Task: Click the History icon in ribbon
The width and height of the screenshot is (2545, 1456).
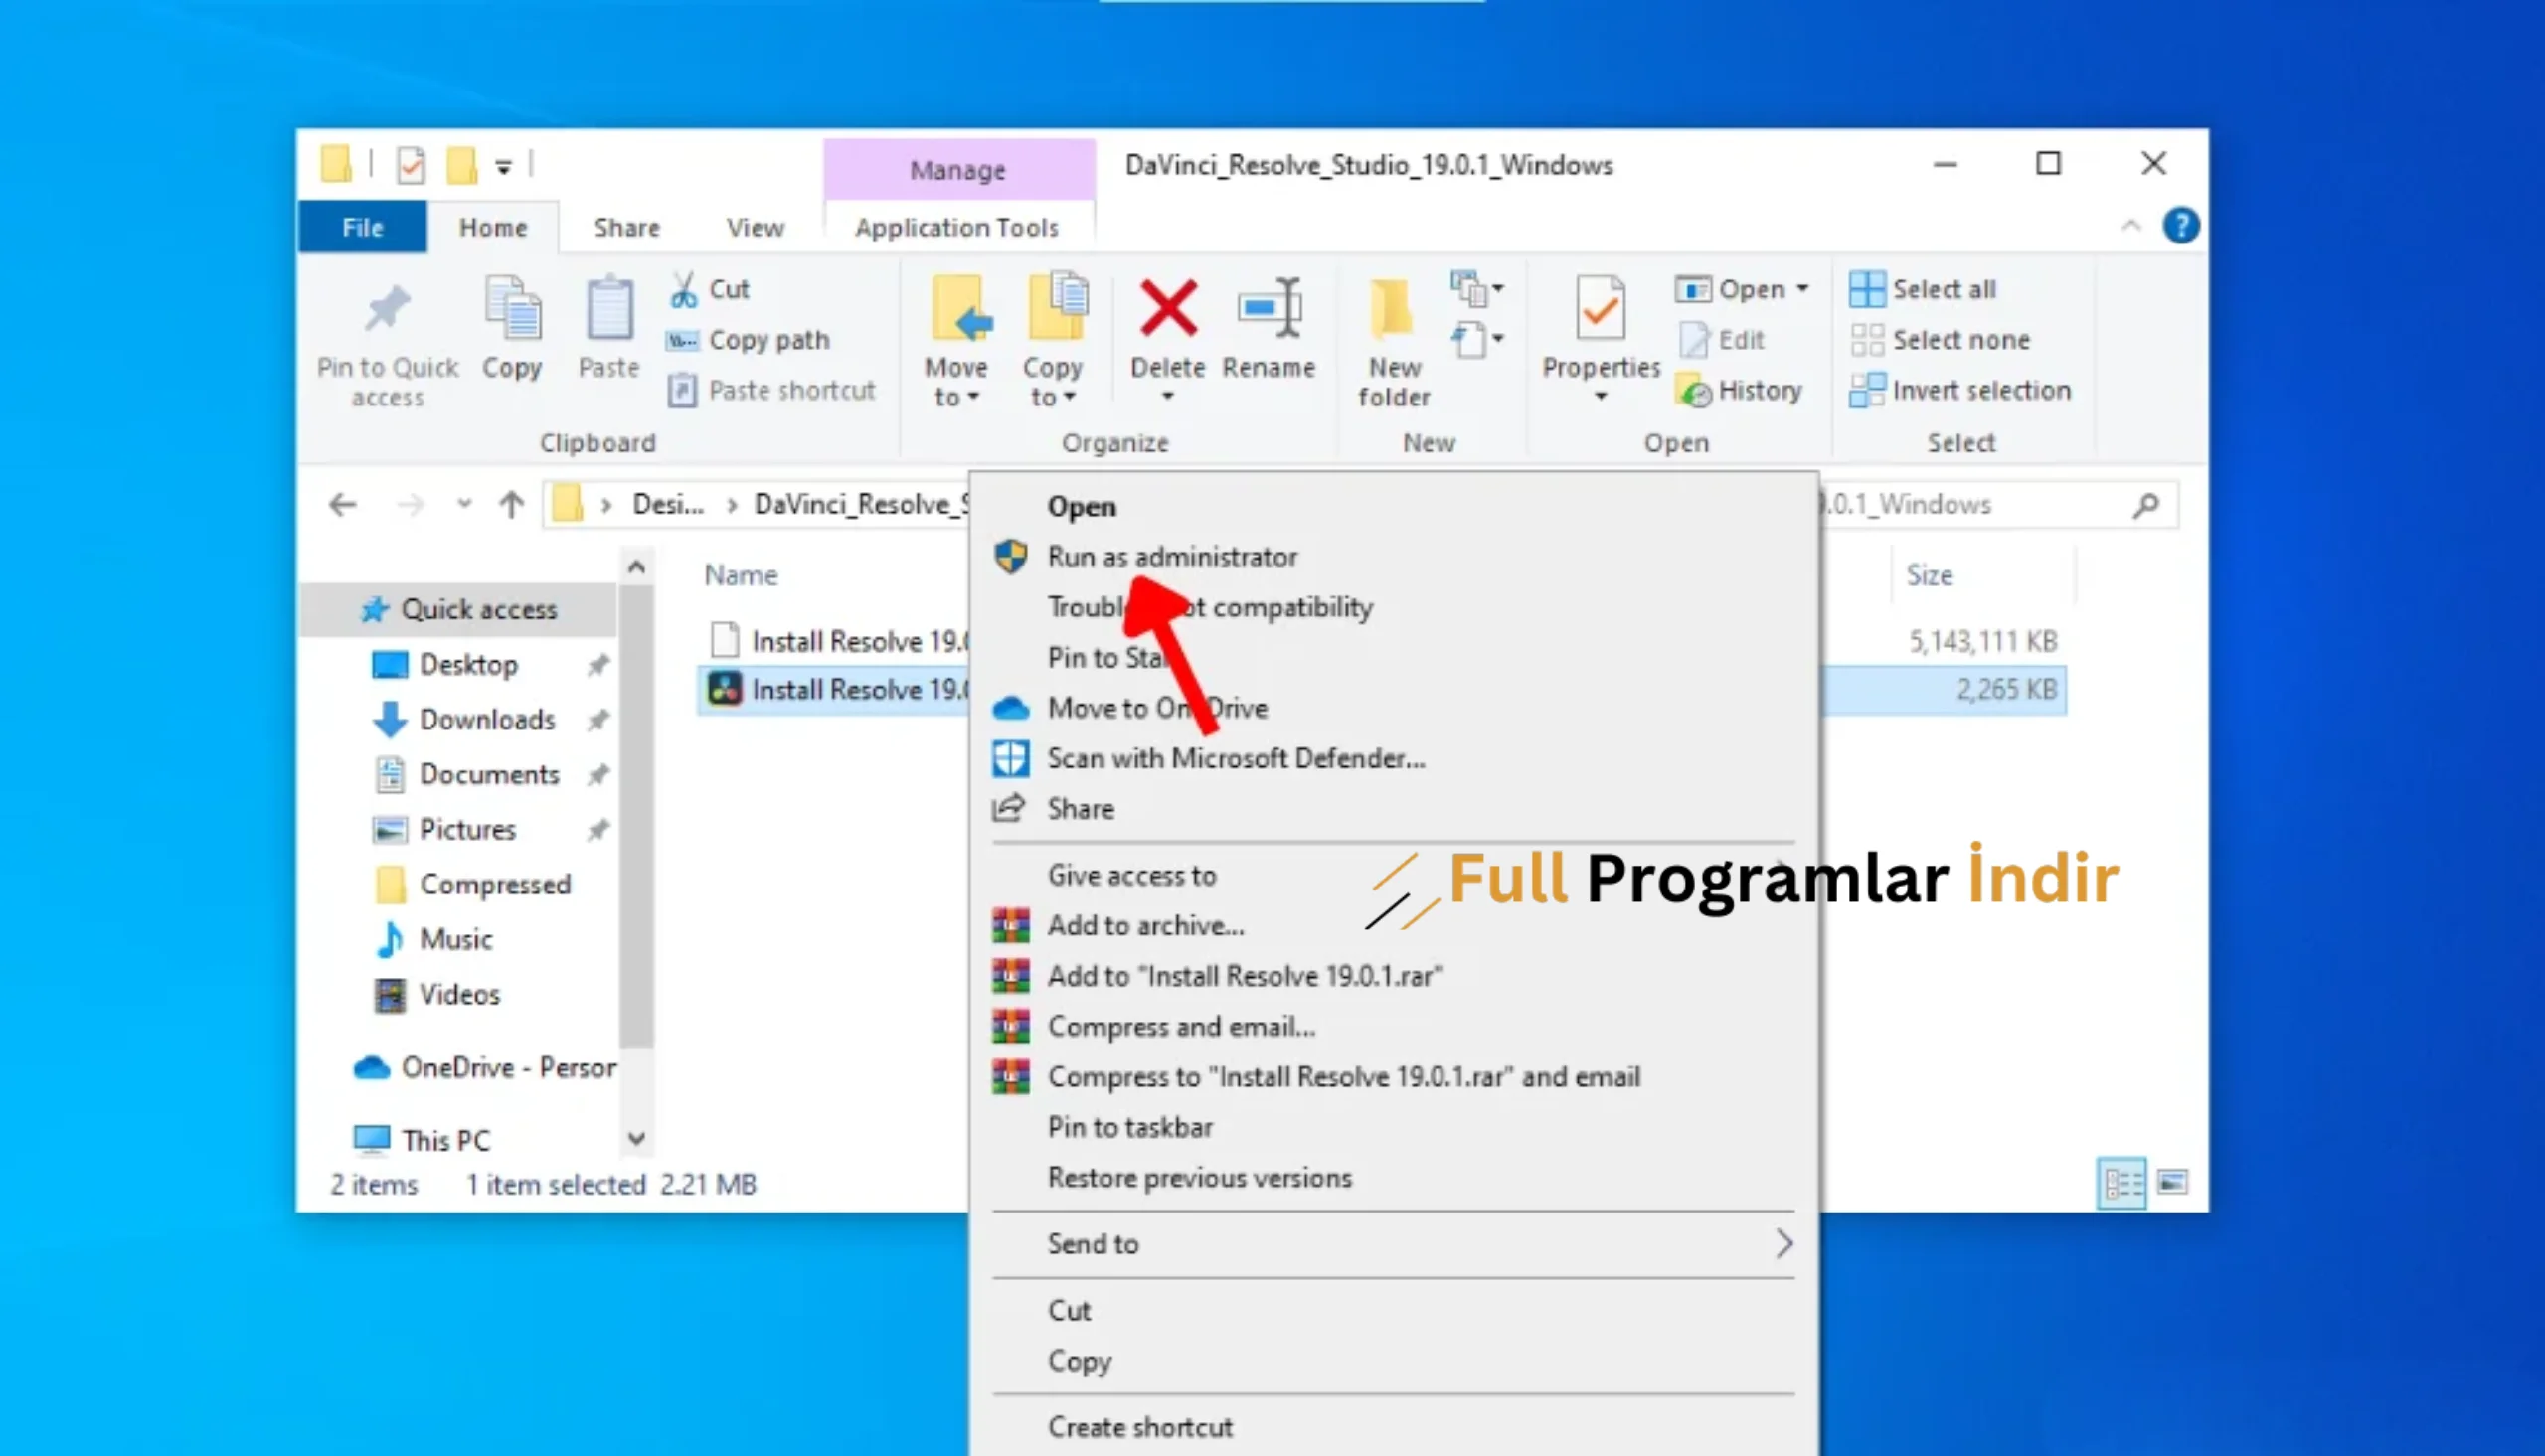Action: pos(1693,391)
